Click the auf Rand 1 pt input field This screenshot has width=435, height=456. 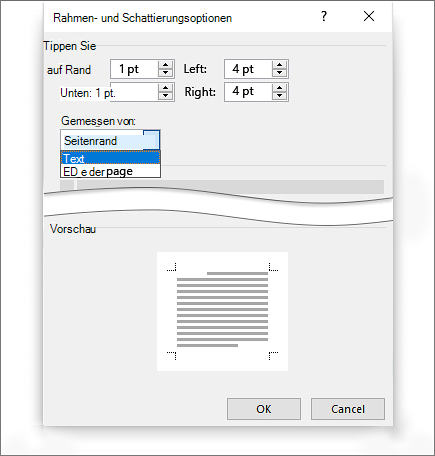[x=134, y=69]
